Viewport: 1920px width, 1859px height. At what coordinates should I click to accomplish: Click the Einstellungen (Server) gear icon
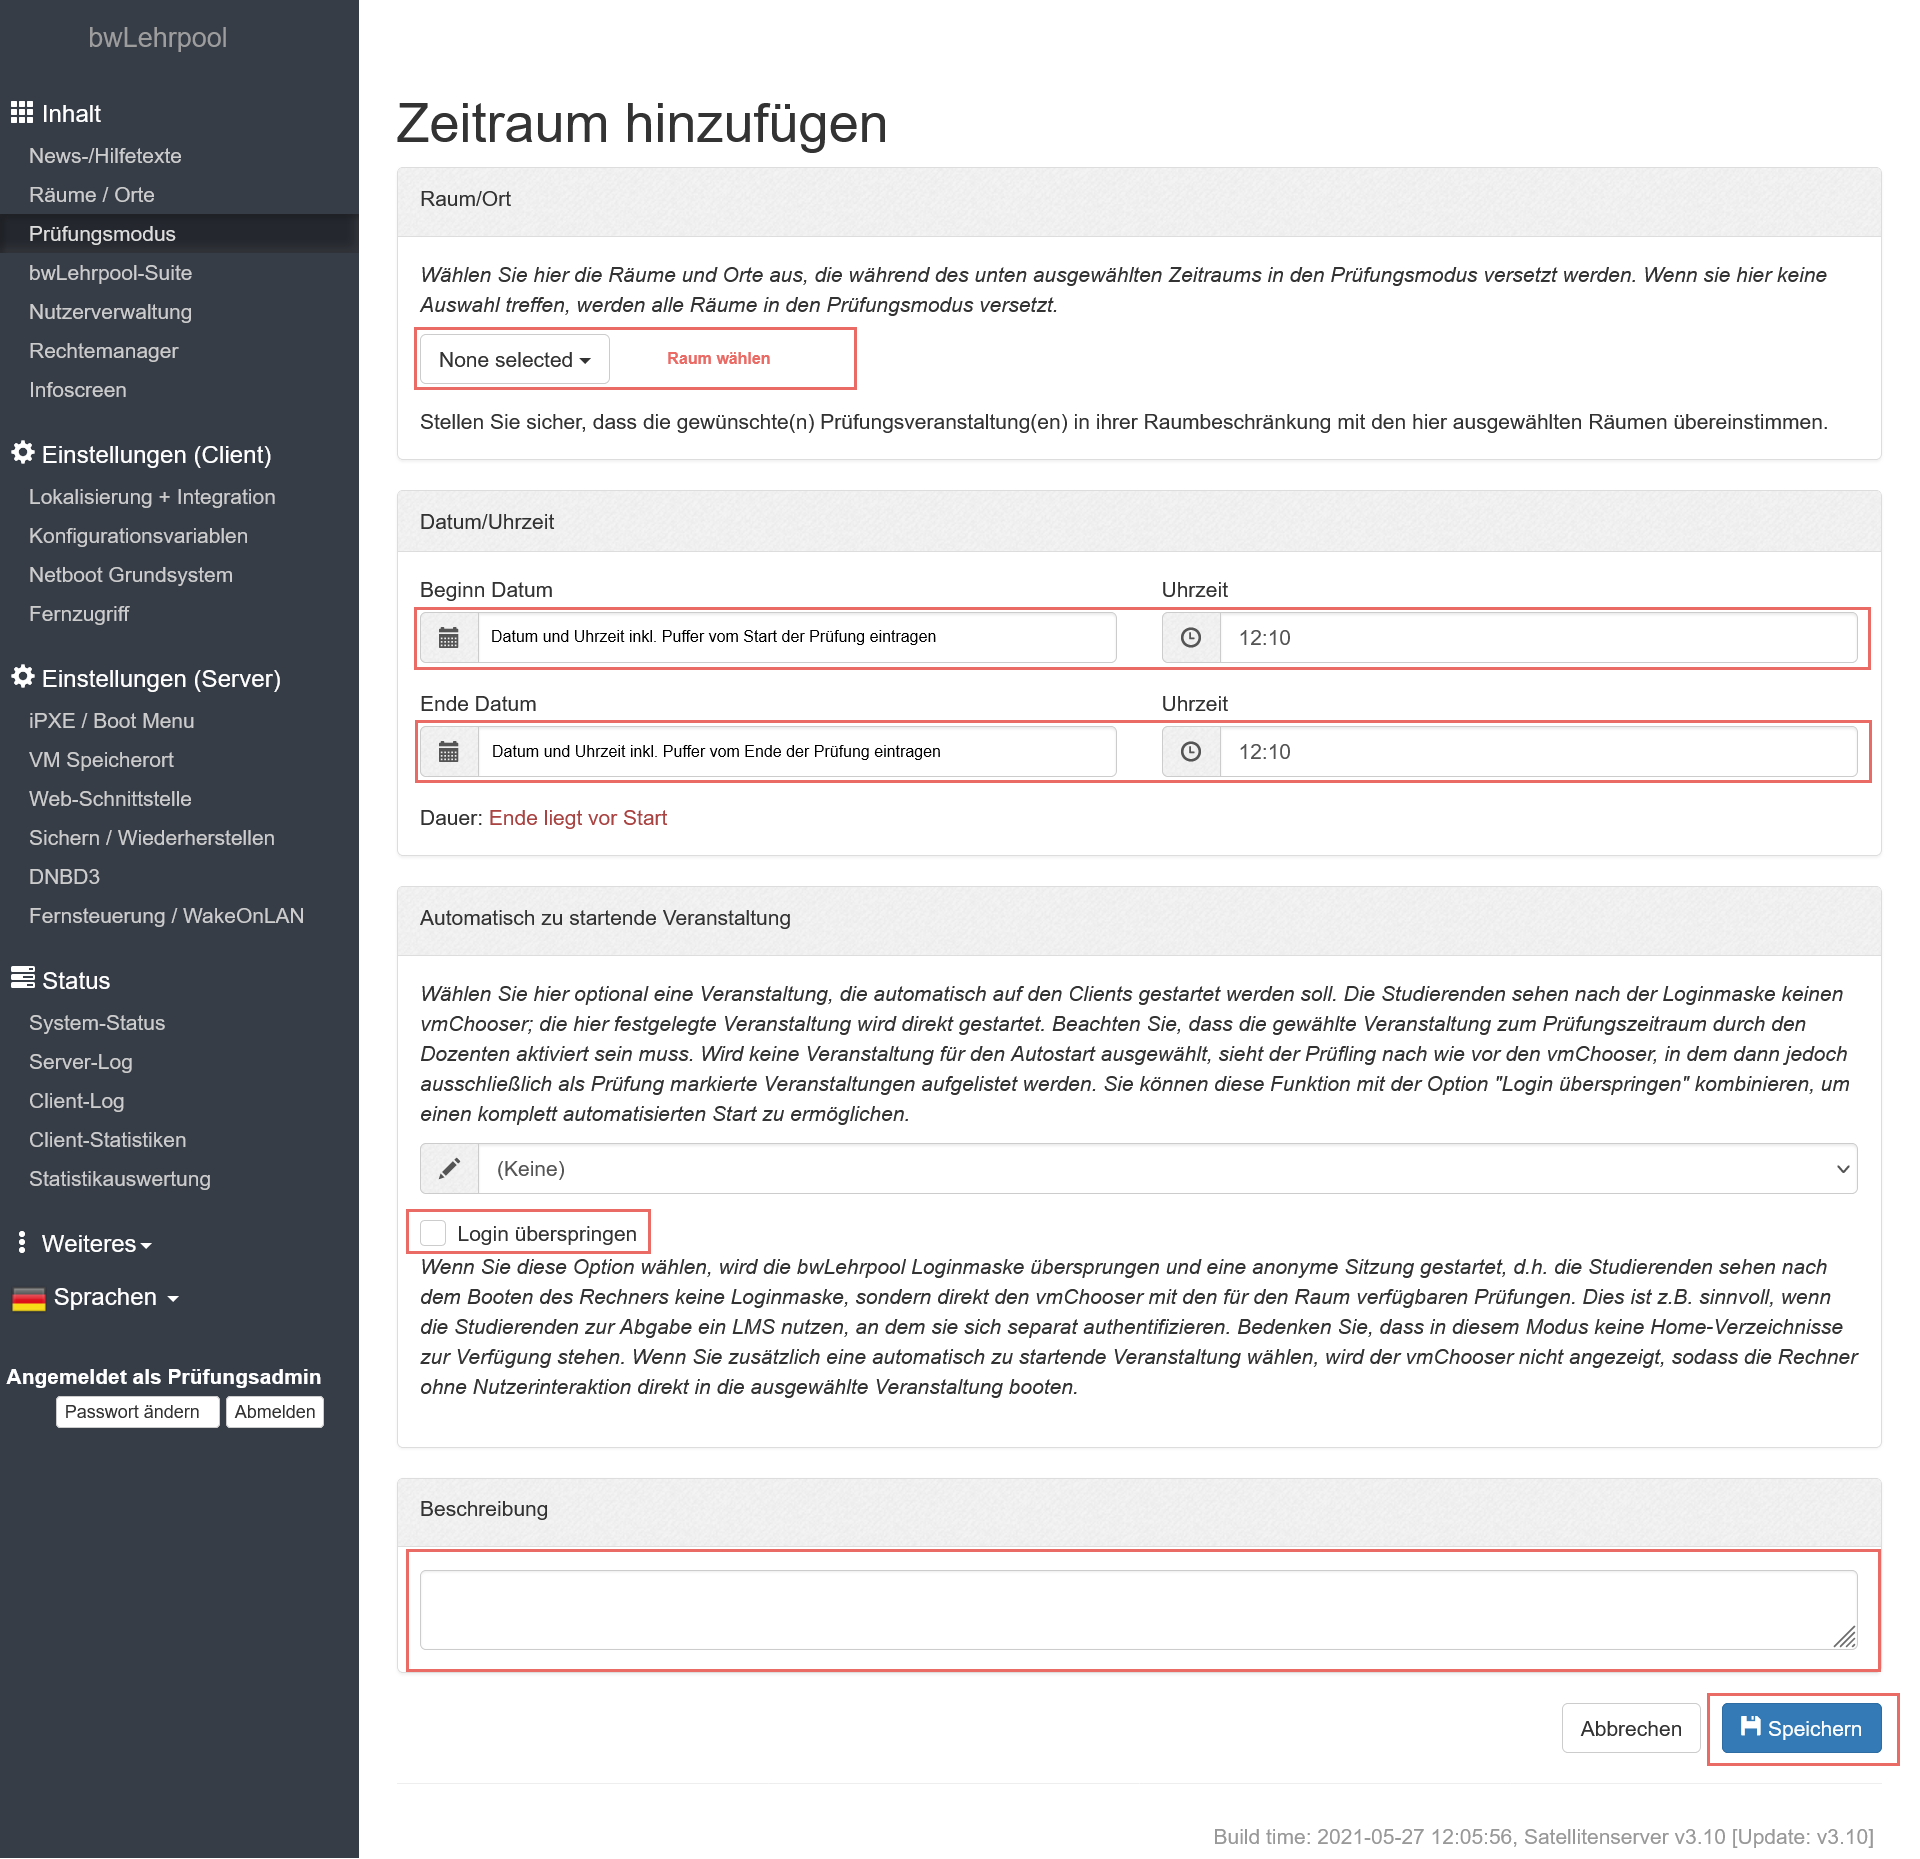point(22,677)
